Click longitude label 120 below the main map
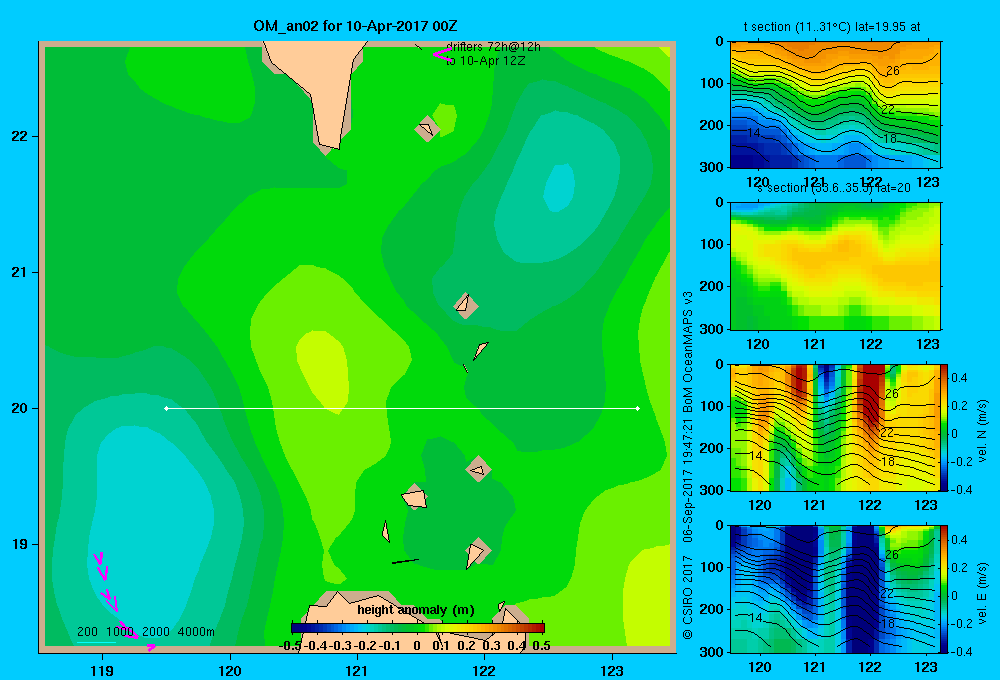This screenshot has height=680, width=1000. coord(230,670)
